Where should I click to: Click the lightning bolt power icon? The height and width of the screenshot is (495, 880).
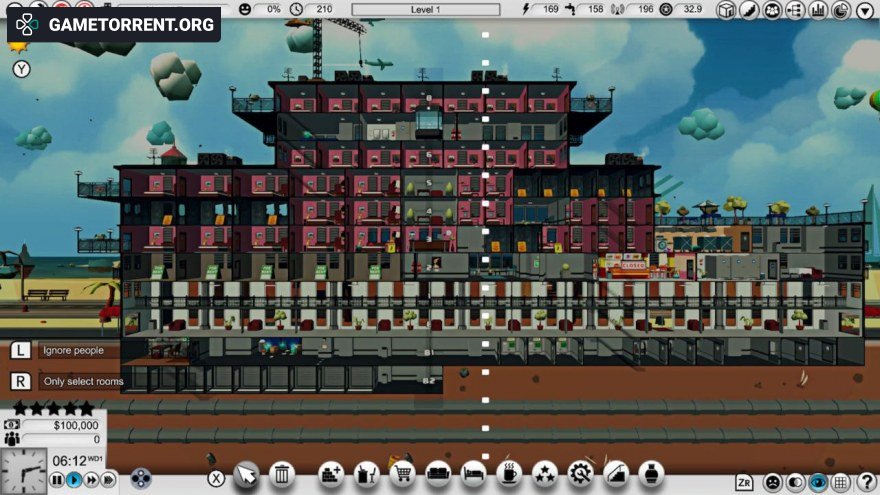(x=526, y=9)
